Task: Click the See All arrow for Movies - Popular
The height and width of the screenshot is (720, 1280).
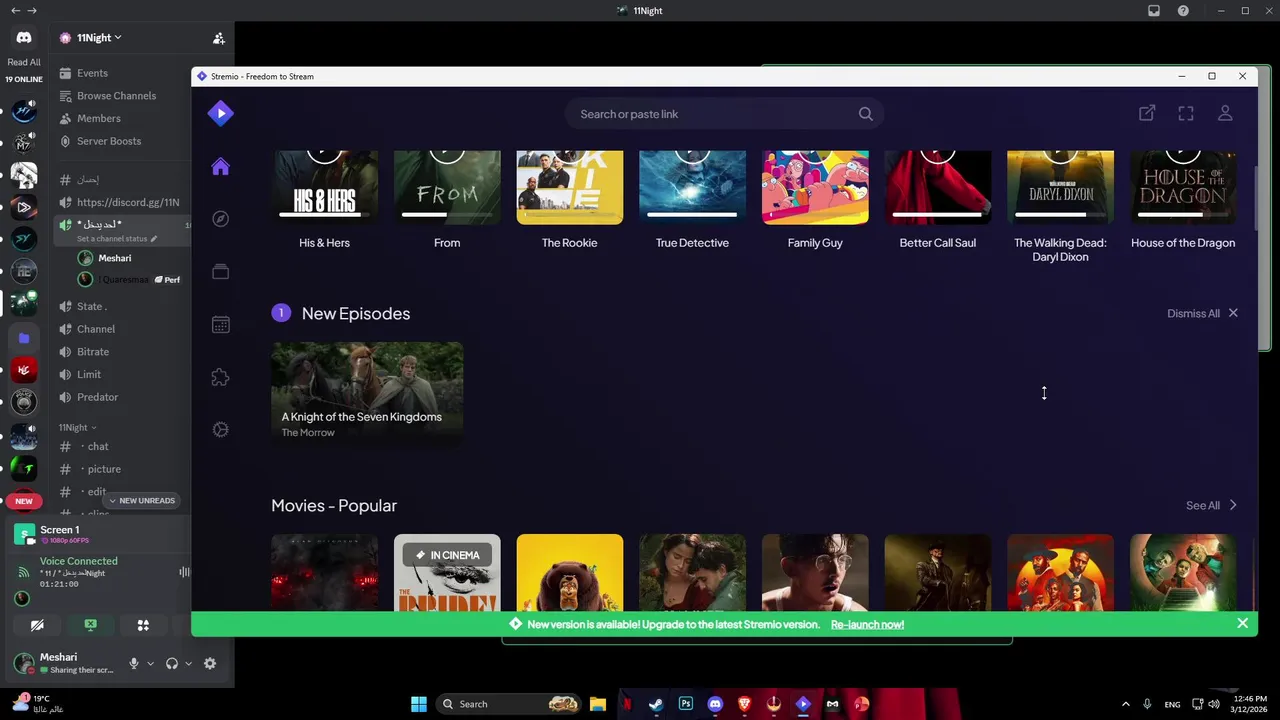Action: tap(1233, 505)
